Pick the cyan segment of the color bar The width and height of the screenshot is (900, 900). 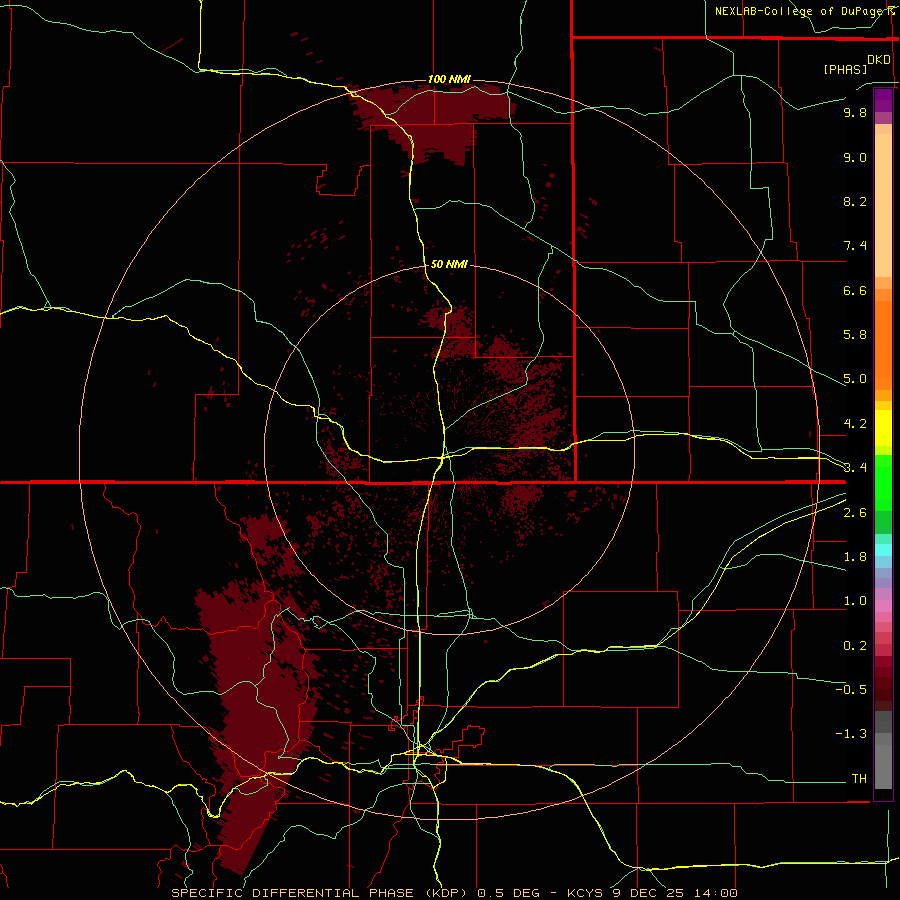pyautogui.click(x=883, y=549)
